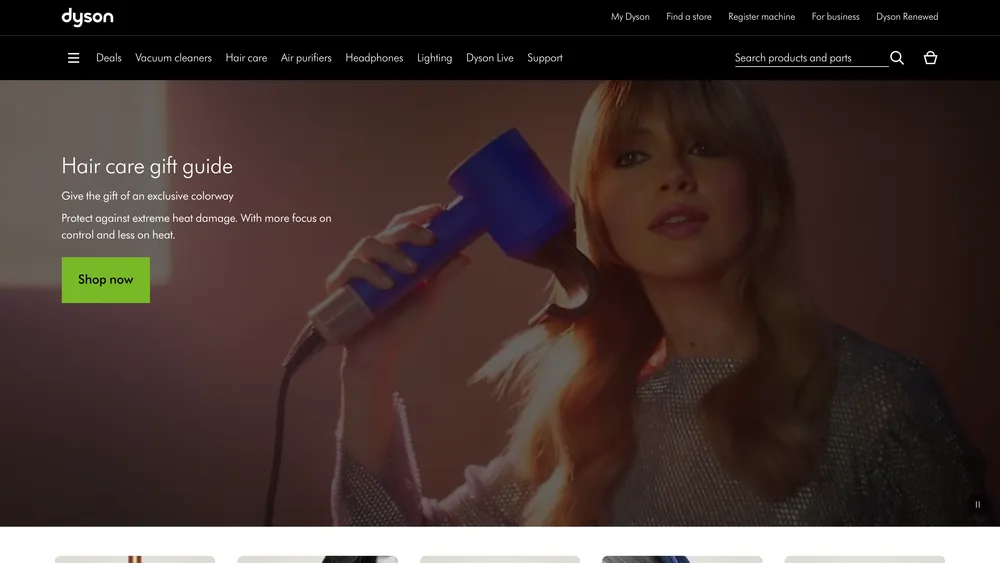Open Air purifiers menu
The height and width of the screenshot is (563, 1000).
click(306, 58)
